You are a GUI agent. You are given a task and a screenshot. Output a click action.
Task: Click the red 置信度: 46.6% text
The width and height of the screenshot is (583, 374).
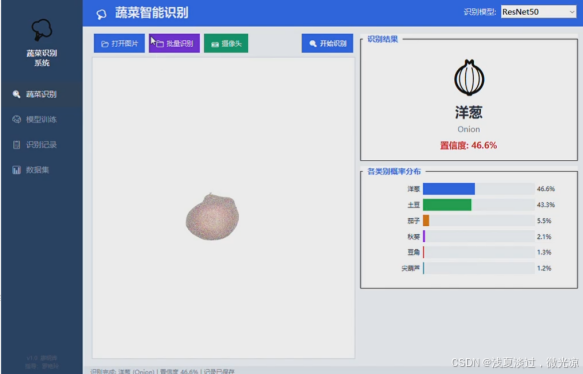pyautogui.click(x=468, y=145)
